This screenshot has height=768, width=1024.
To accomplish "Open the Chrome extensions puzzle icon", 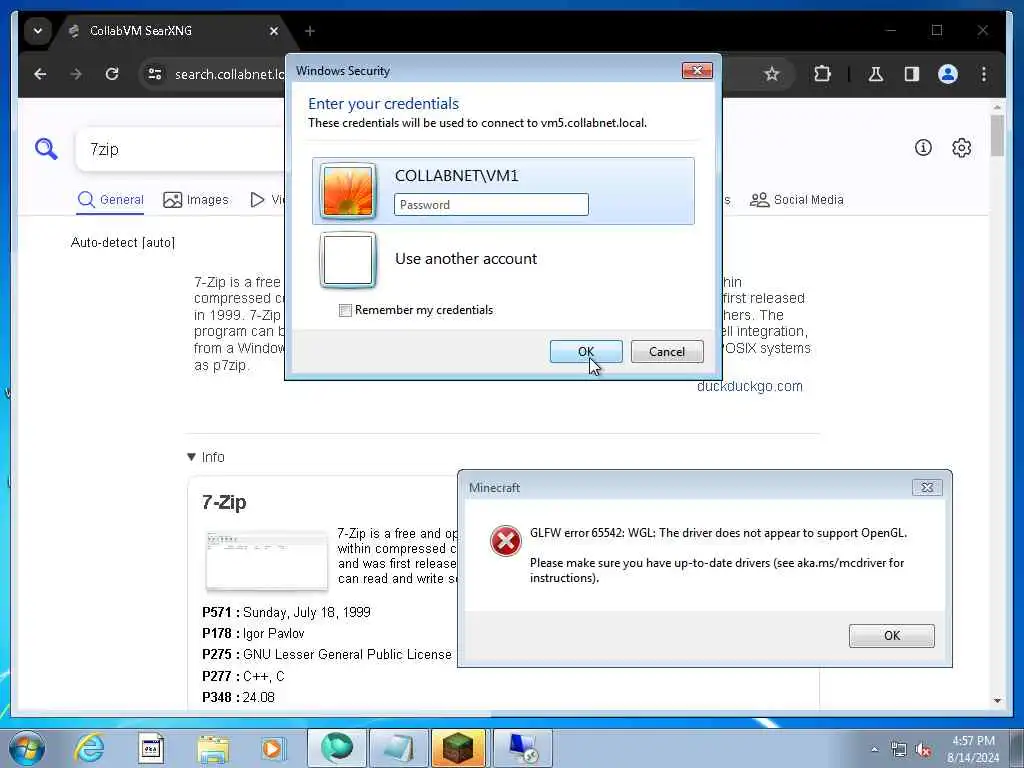I will coord(822,74).
